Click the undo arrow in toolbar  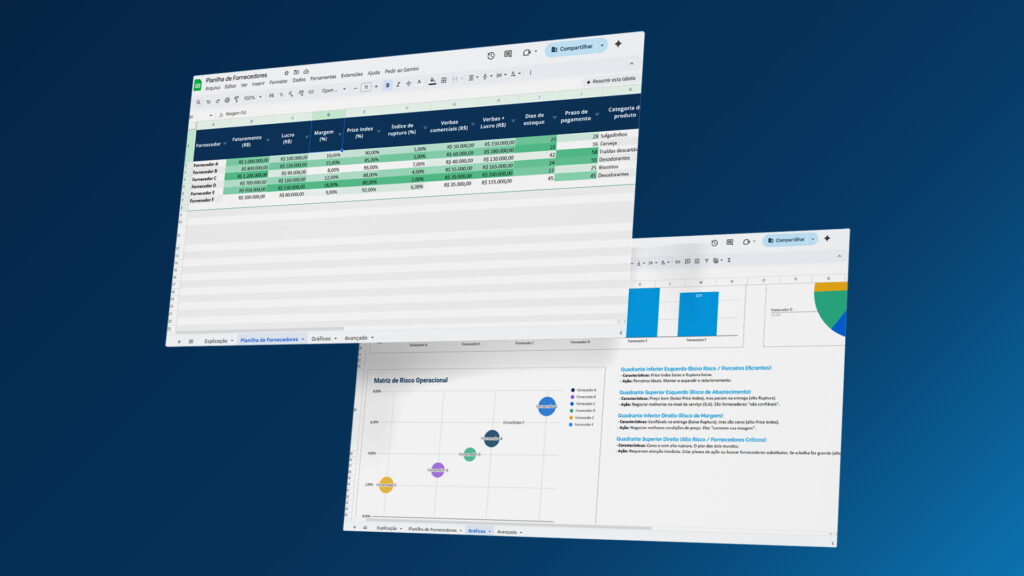click(209, 100)
